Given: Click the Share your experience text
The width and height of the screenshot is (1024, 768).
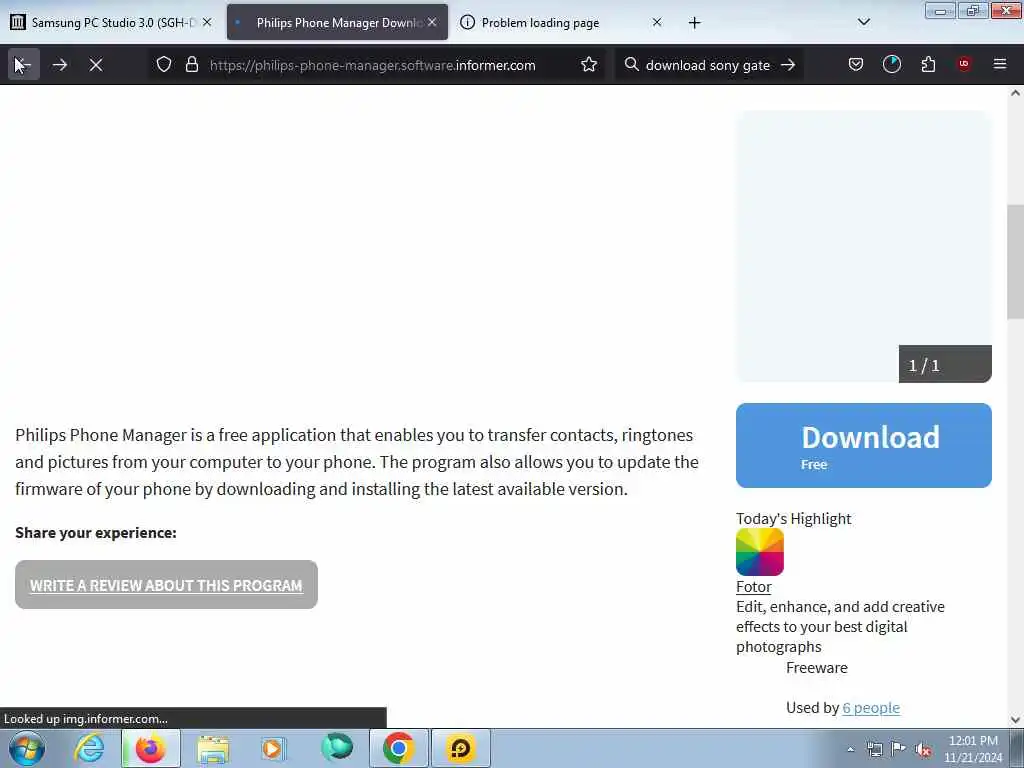Looking at the screenshot, I should 96,533.
